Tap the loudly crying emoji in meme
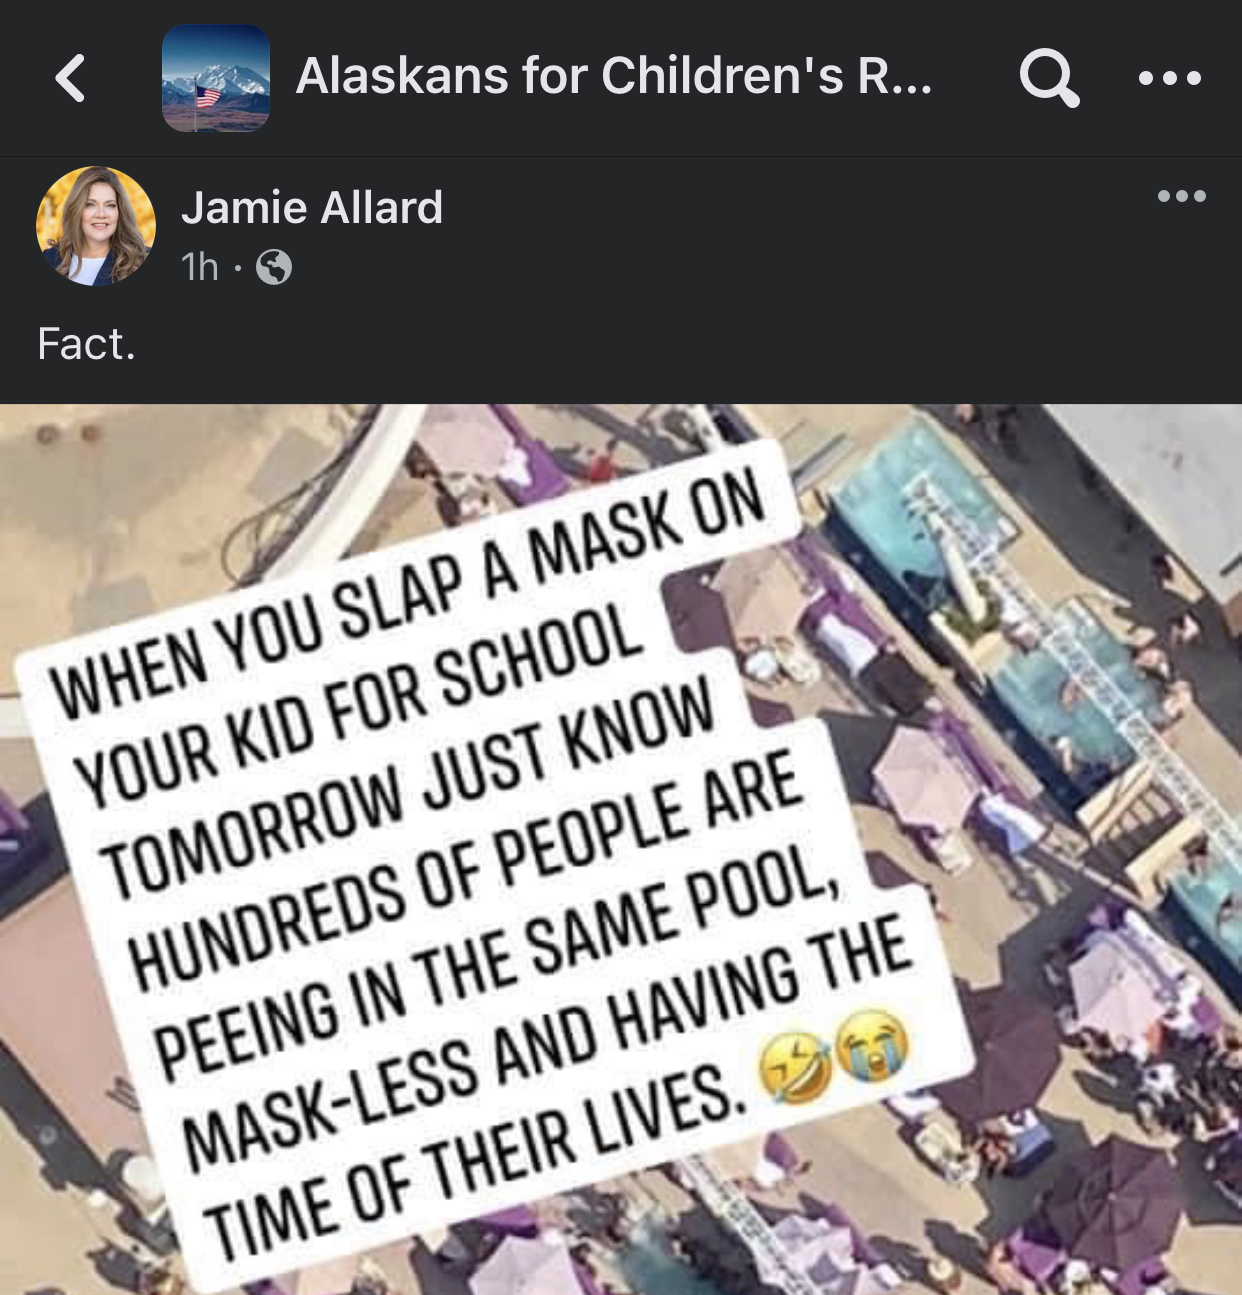Image resolution: width=1242 pixels, height=1295 pixels. 873,1047
